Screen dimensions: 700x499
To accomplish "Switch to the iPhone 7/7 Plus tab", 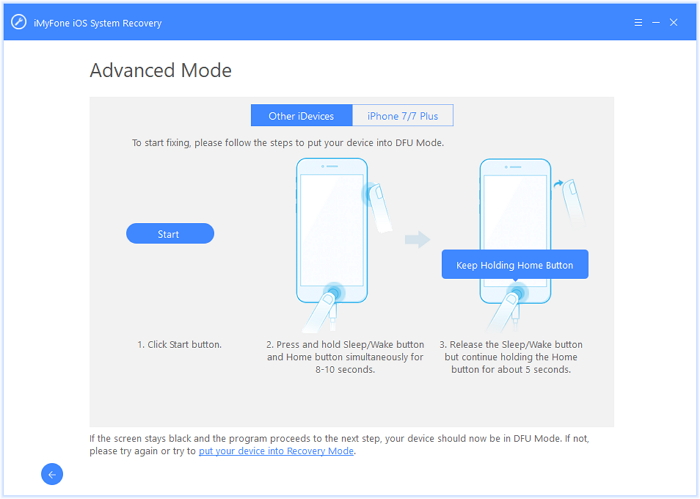I will (403, 116).
